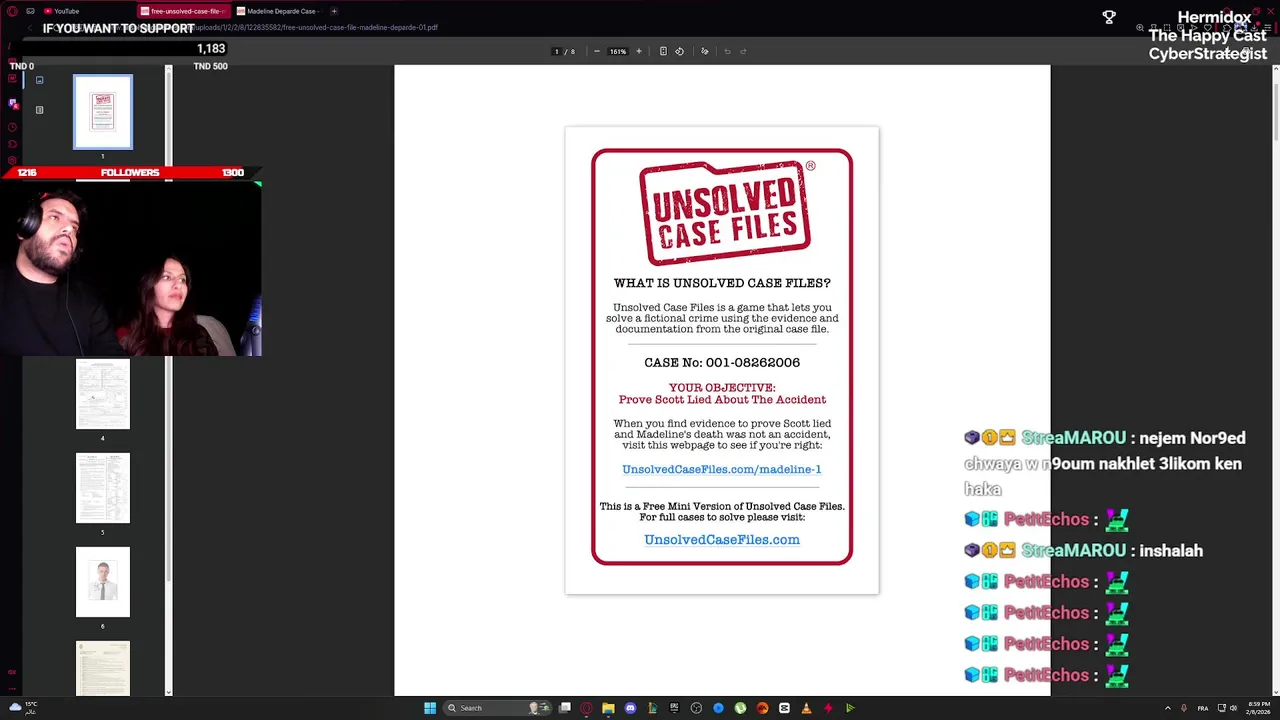Zoom in the PDF with plus button
1280x720 pixels.
coord(639,51)
